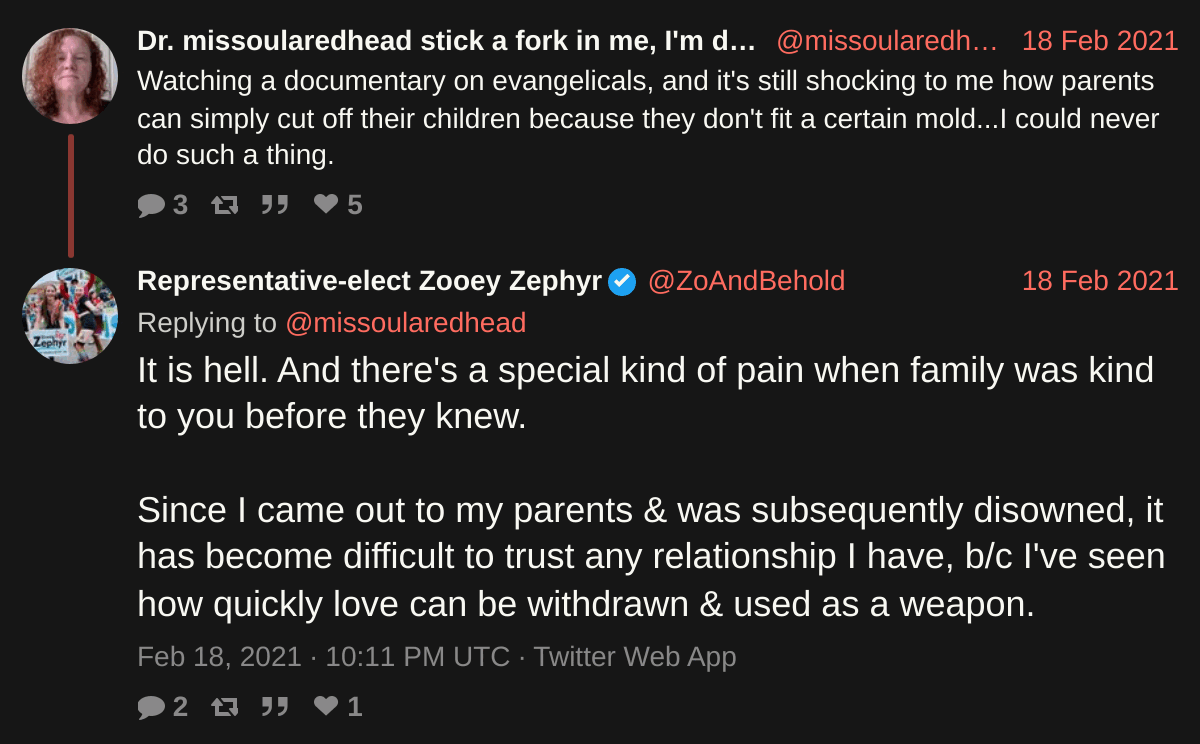
Task: Click the documentary on evangelicals tweet text
Action: point(647,118)
